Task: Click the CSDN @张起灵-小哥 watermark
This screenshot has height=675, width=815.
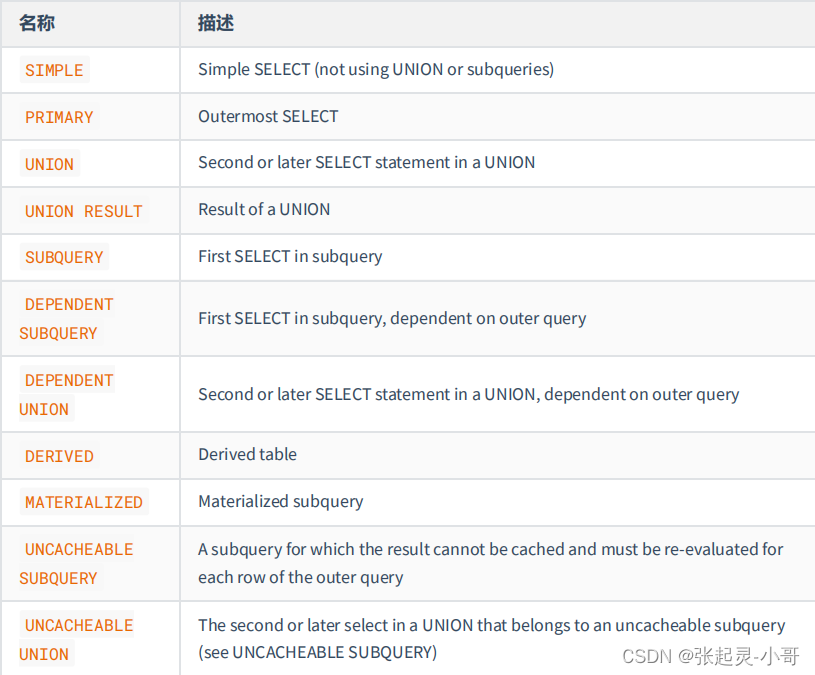Action: point(710,656)
